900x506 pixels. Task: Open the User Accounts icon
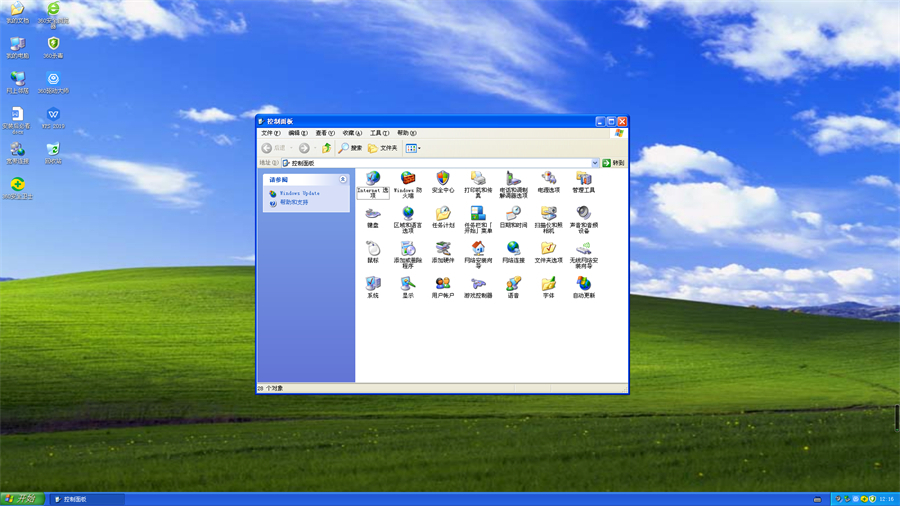[x=443, y=287]
